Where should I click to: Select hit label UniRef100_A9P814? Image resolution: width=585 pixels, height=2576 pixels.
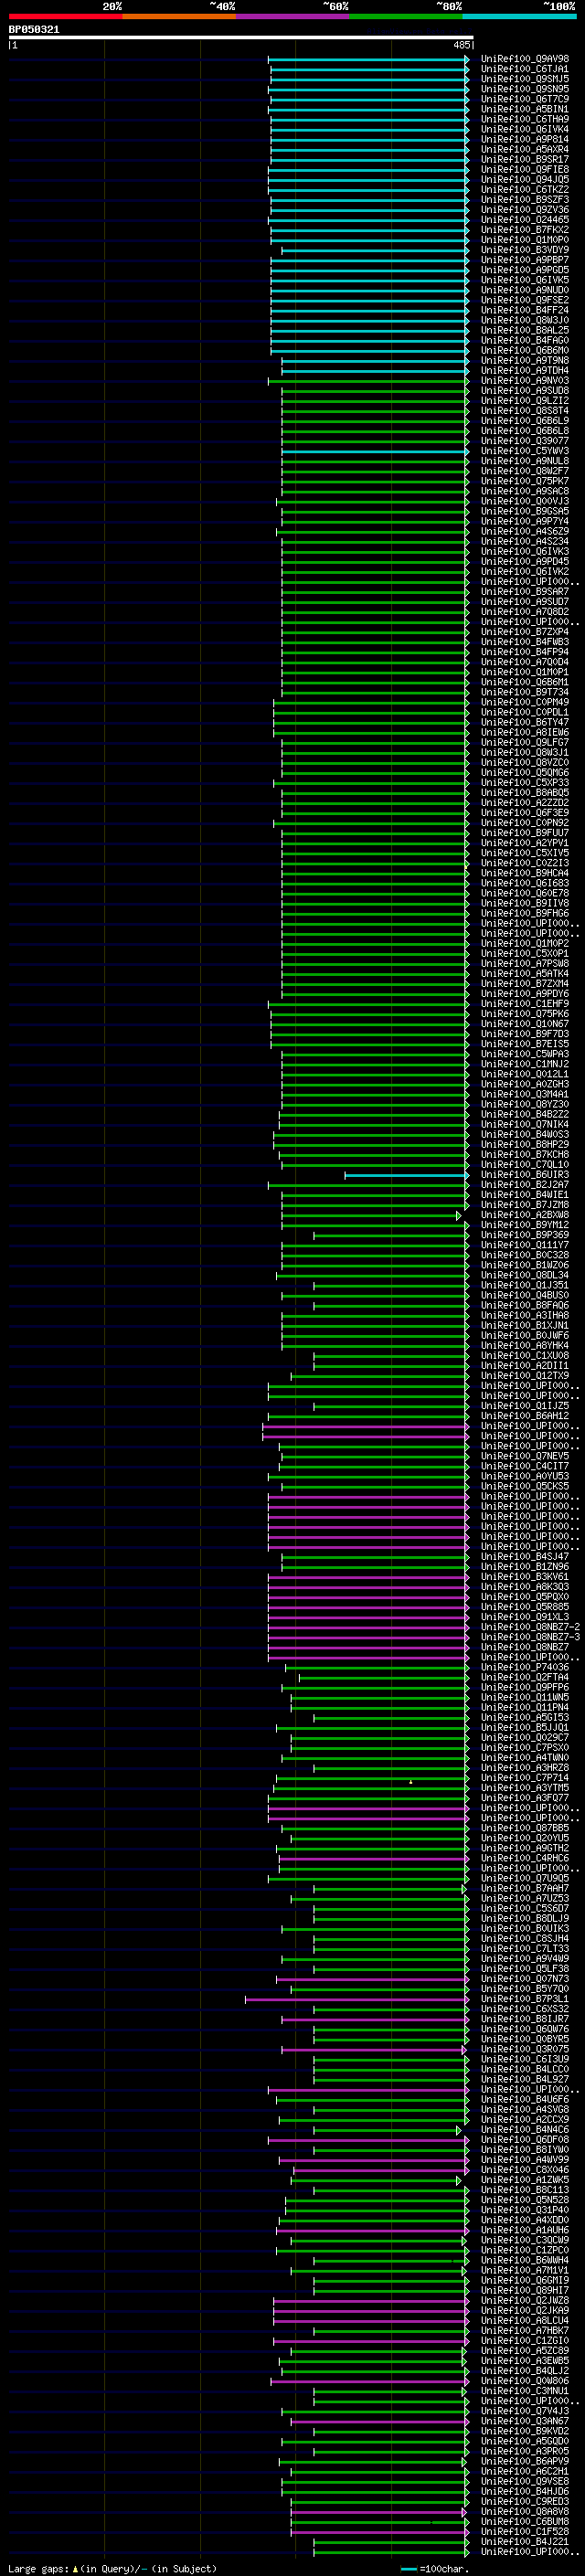tap(524, 139)
